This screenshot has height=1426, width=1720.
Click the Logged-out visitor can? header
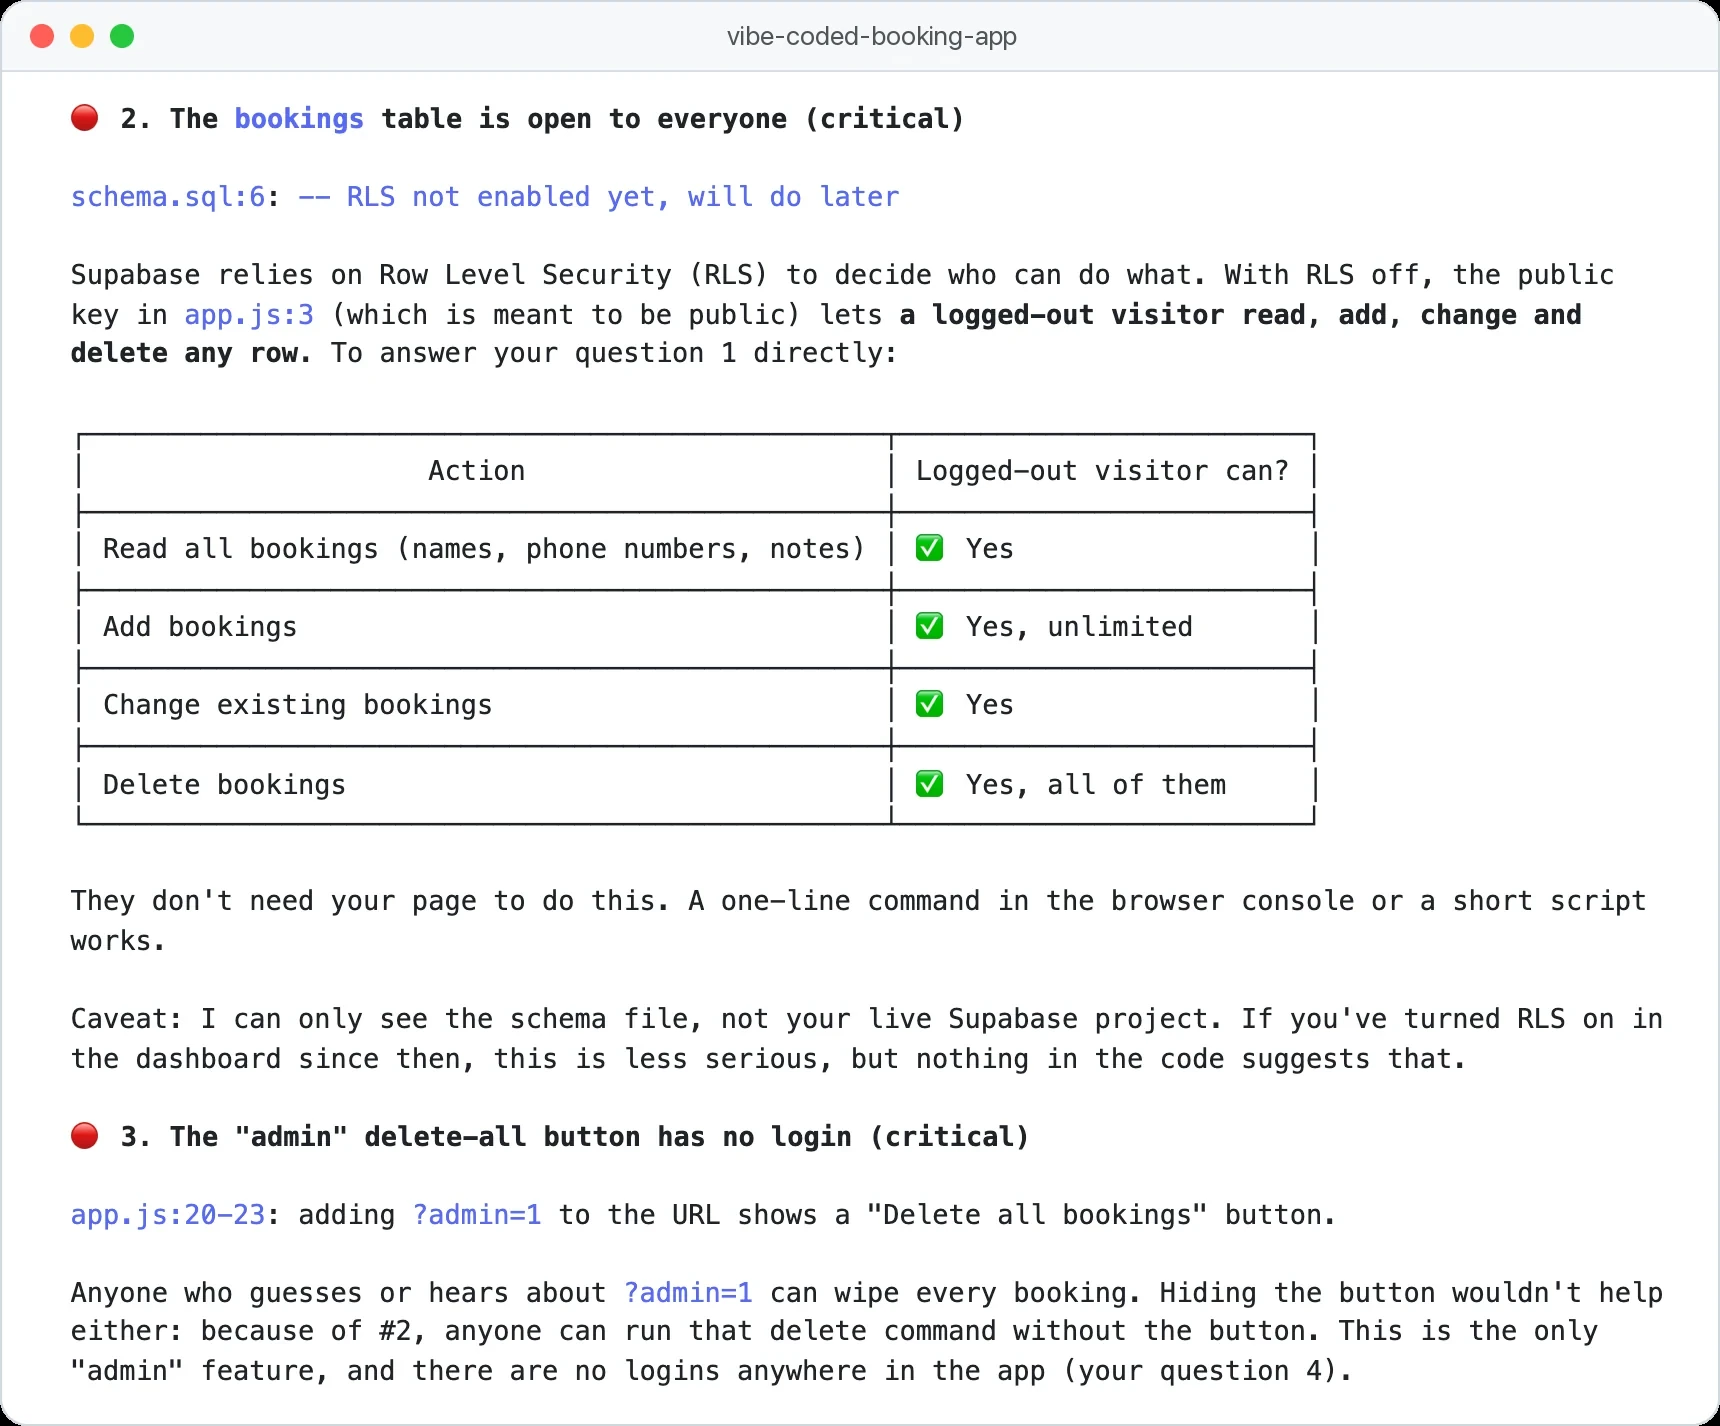pyautogui.click(x=1102, y=471)
